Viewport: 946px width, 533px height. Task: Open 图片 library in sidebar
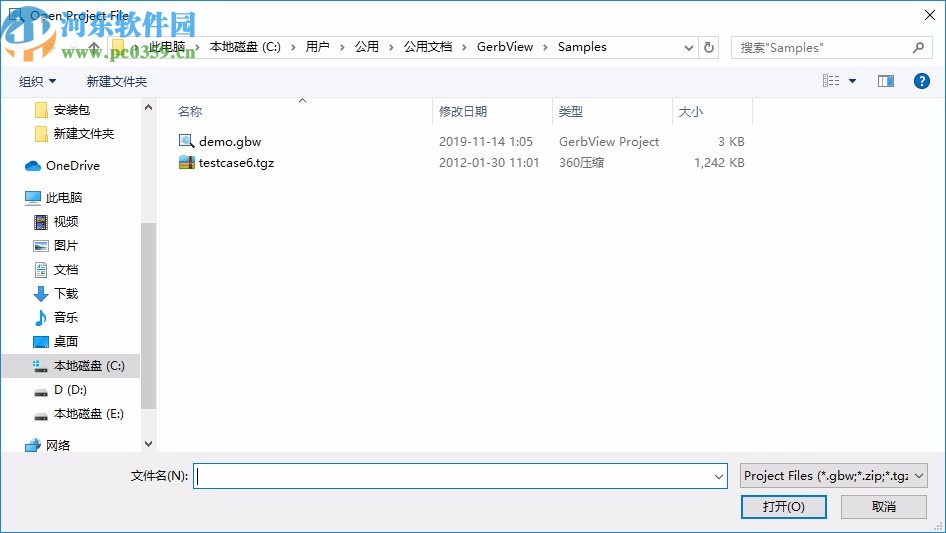pos(56,246)
